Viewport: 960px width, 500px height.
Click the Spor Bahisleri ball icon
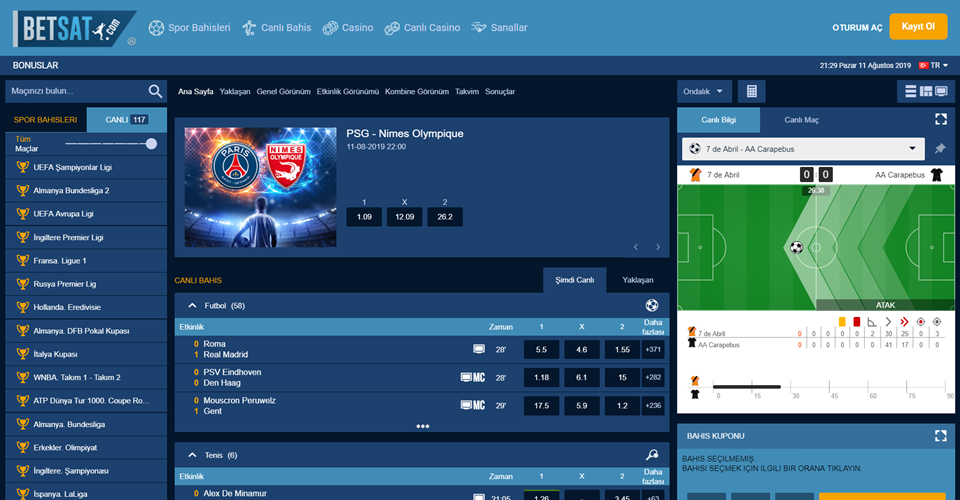[156, 28]
